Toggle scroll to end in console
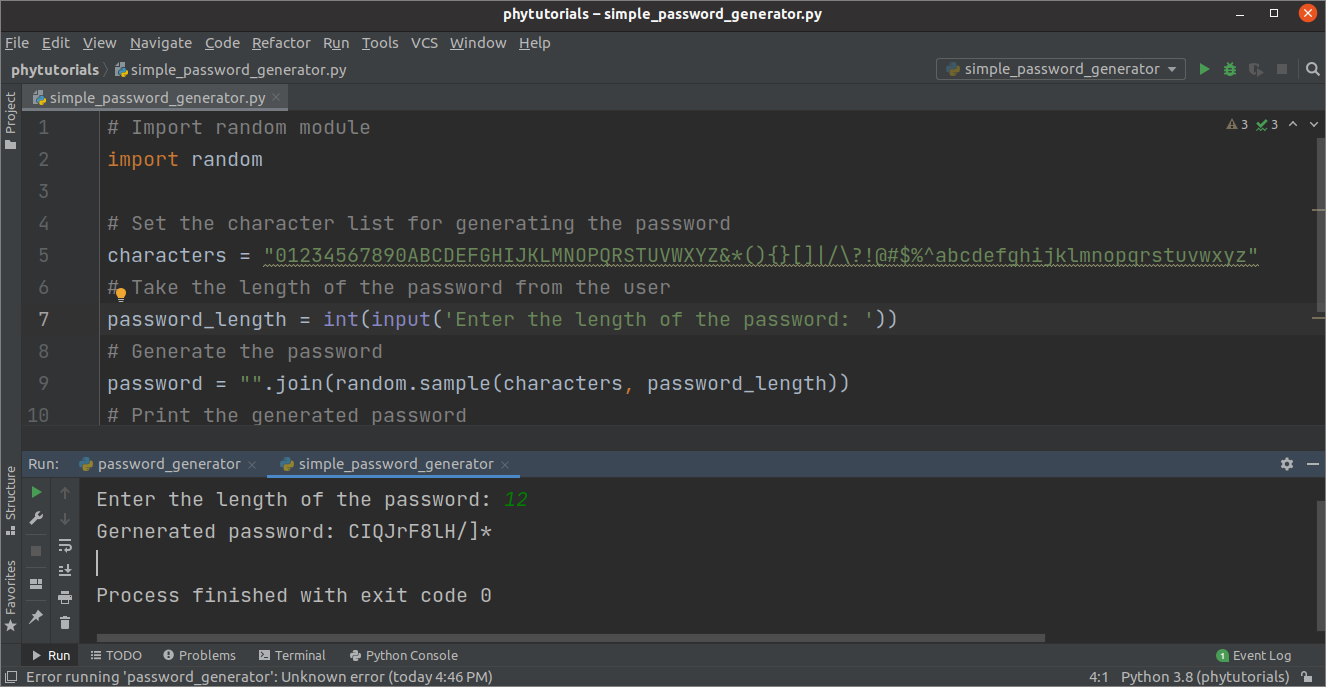The height and width of the screenshot is (687, 1326). (65, 570)
